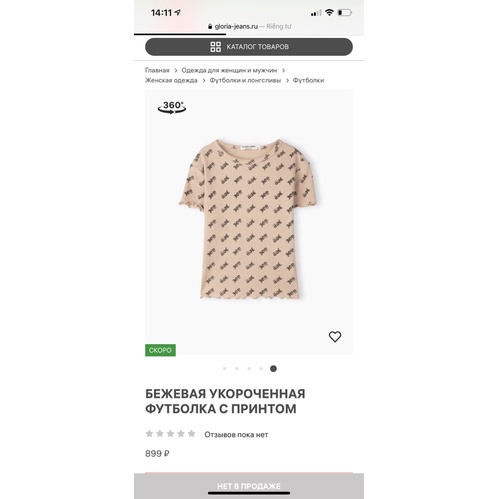Open the Главная breadcrumb link

pos(157,70)
